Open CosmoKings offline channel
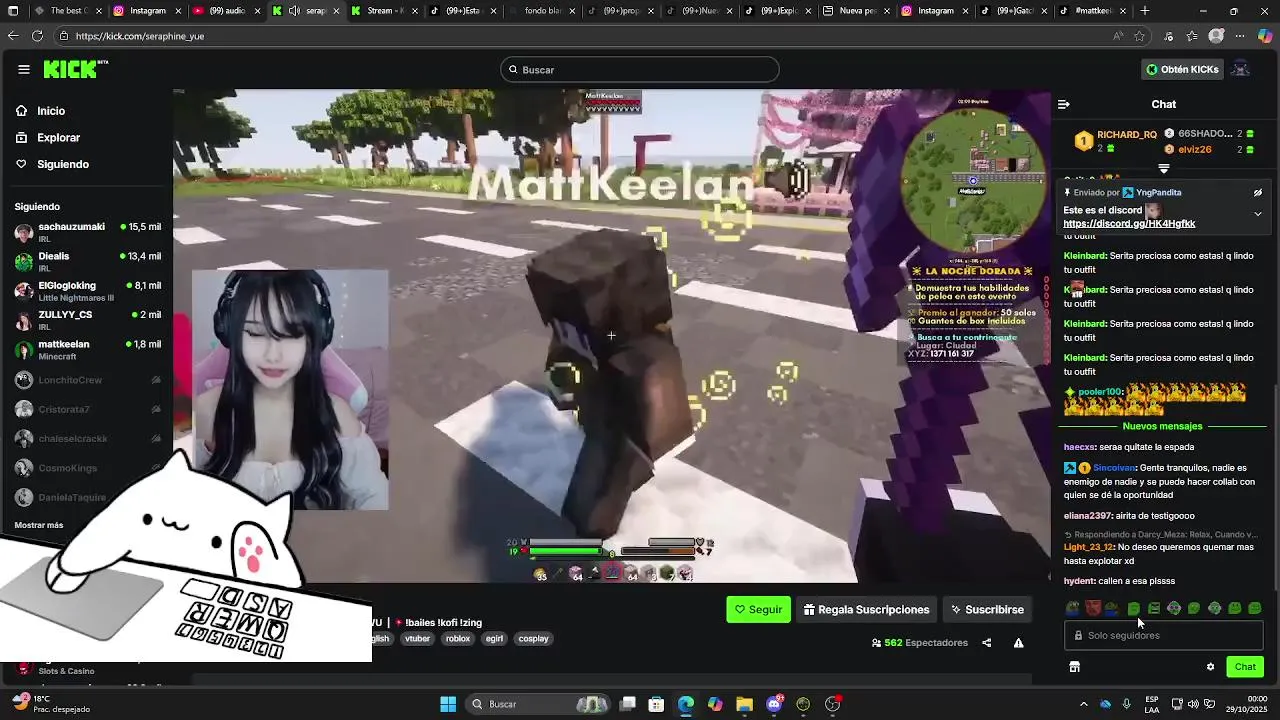The image size is (1280, 720). tap(88, 468)
